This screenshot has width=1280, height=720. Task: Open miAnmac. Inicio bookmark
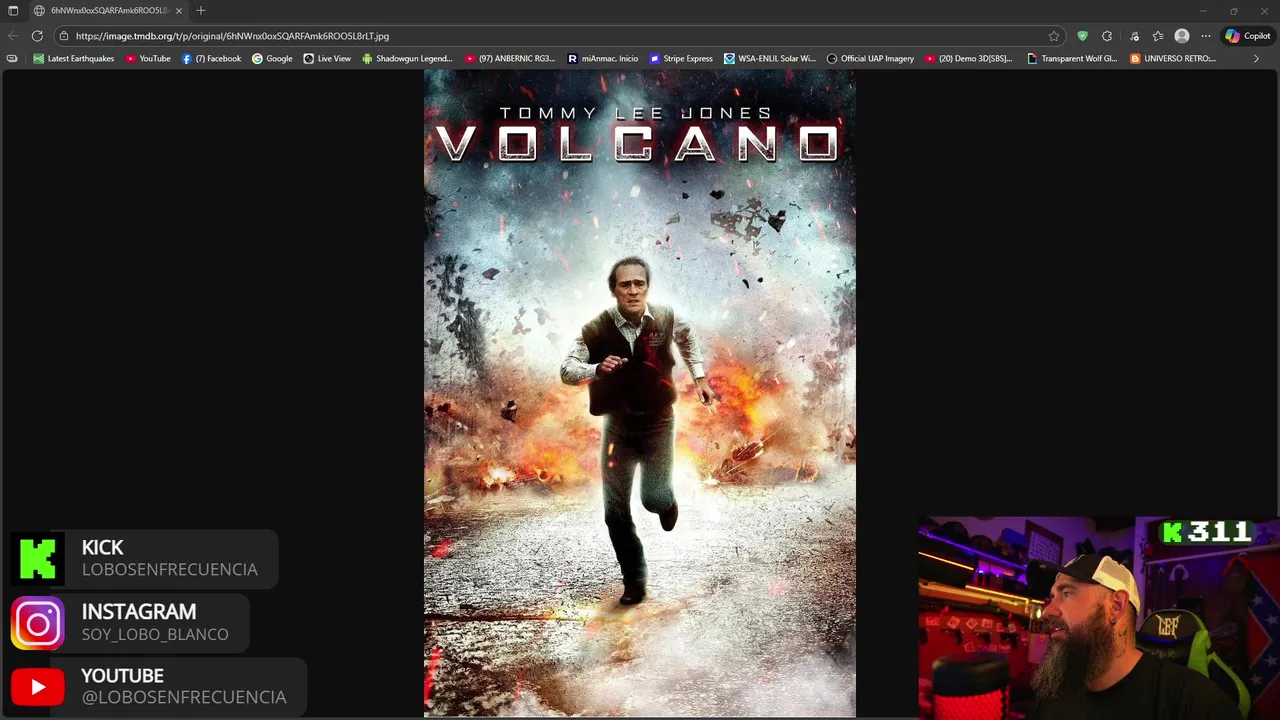click(603, 59)
